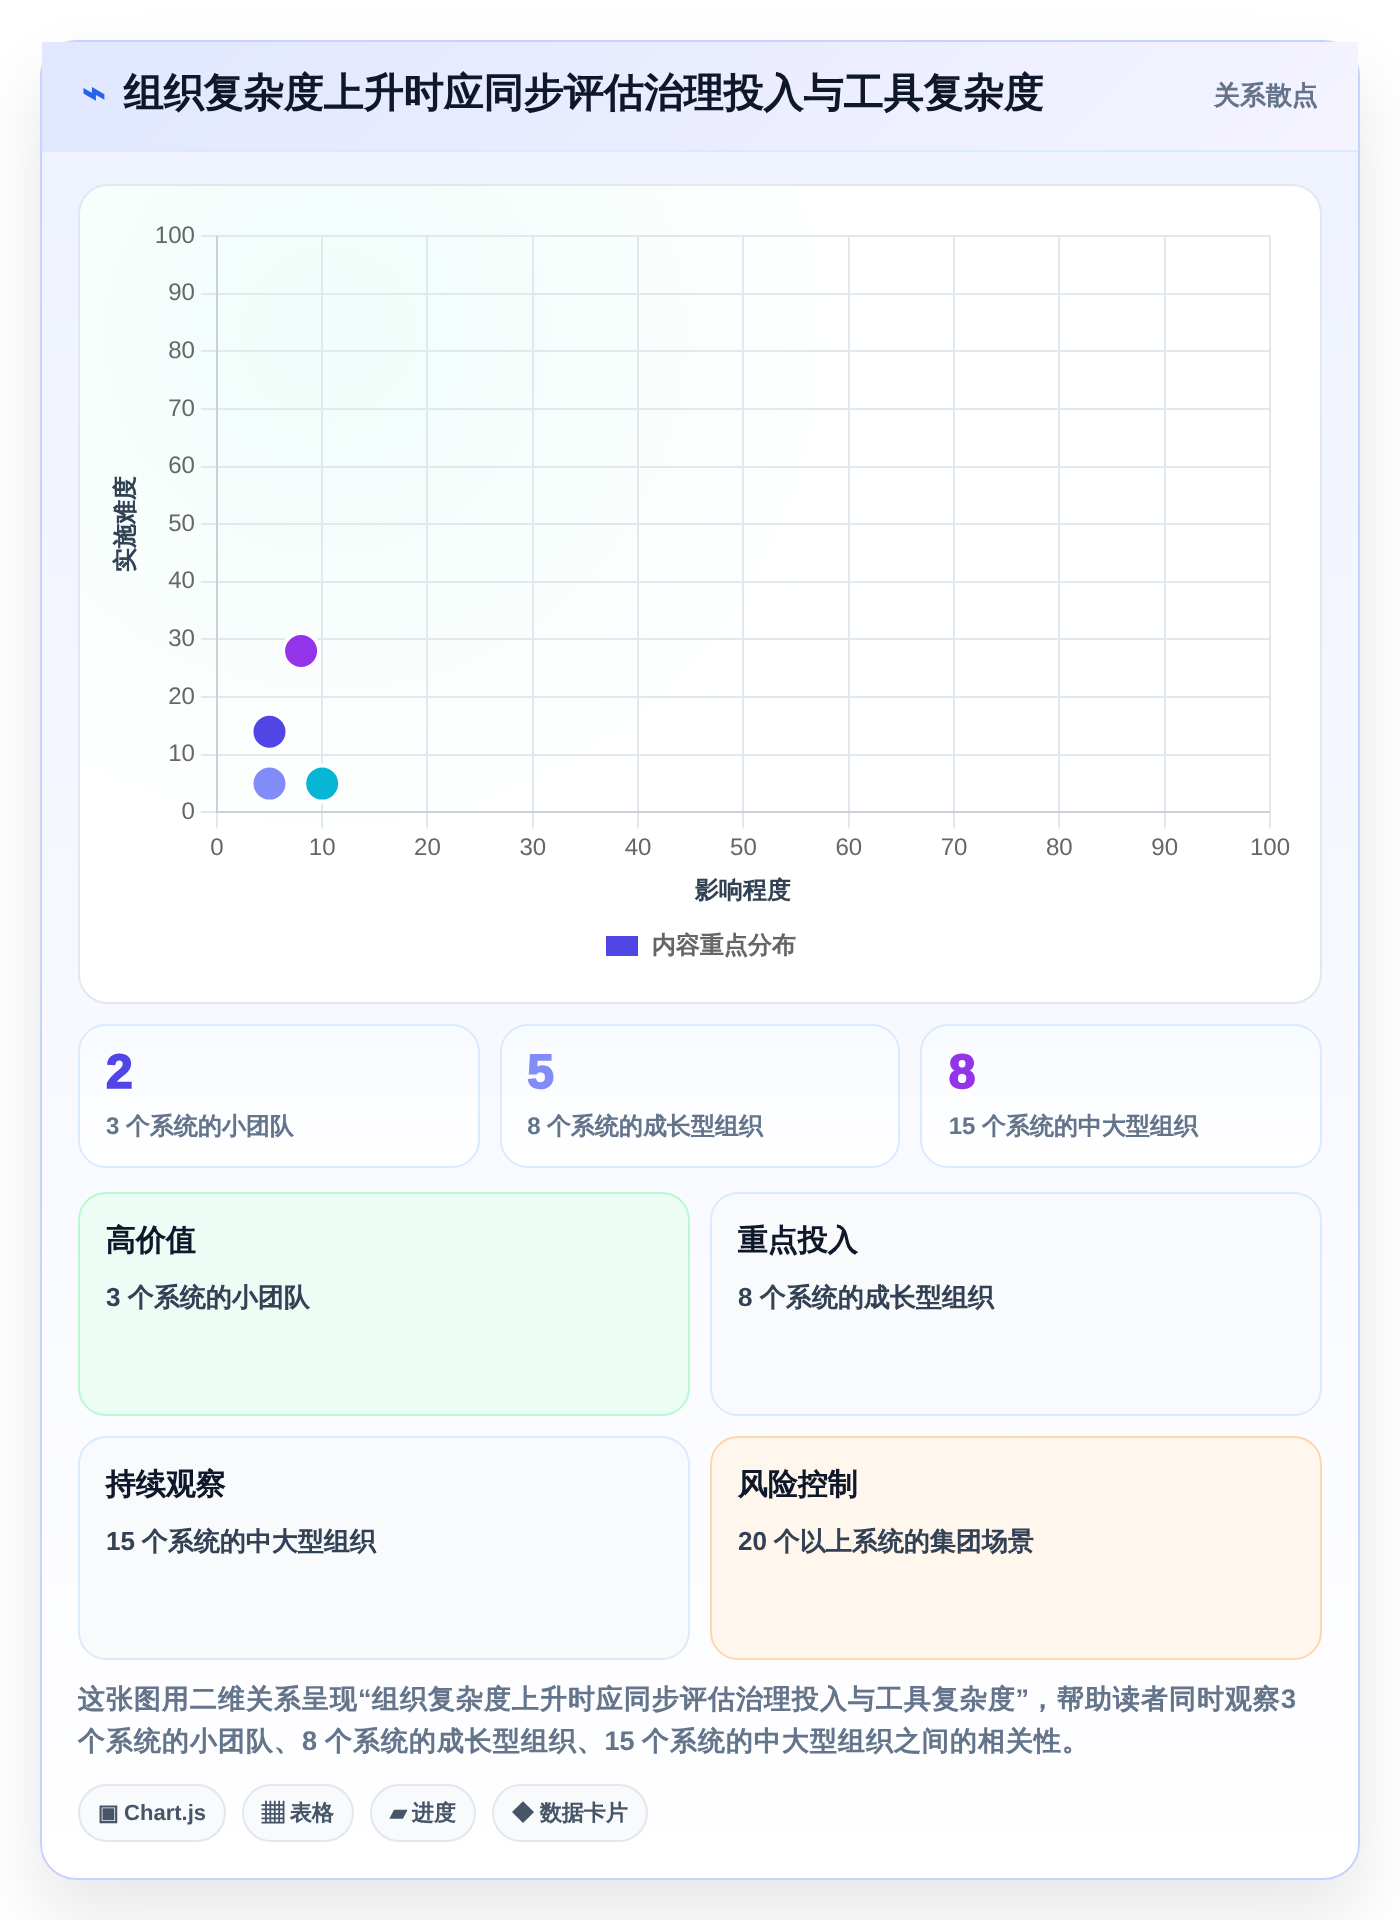Open the stat card showing number 2

coord(279,1096)
